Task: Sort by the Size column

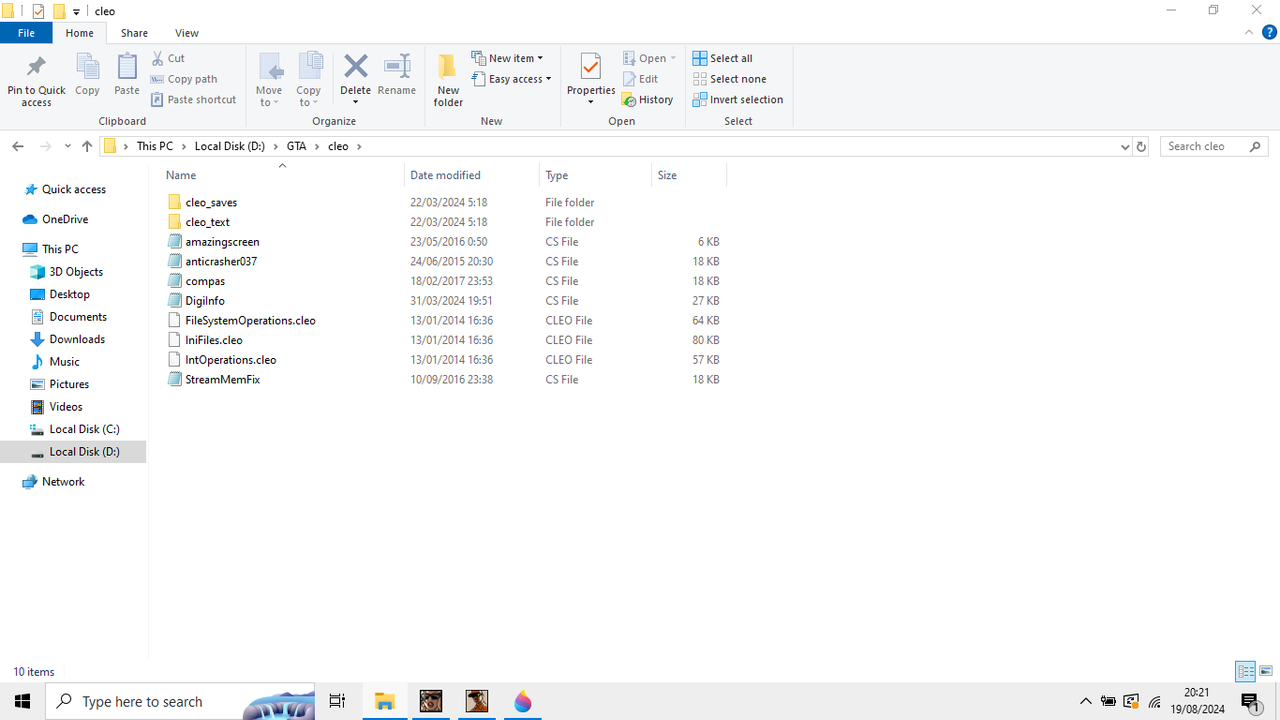Action: click(688, 175)
